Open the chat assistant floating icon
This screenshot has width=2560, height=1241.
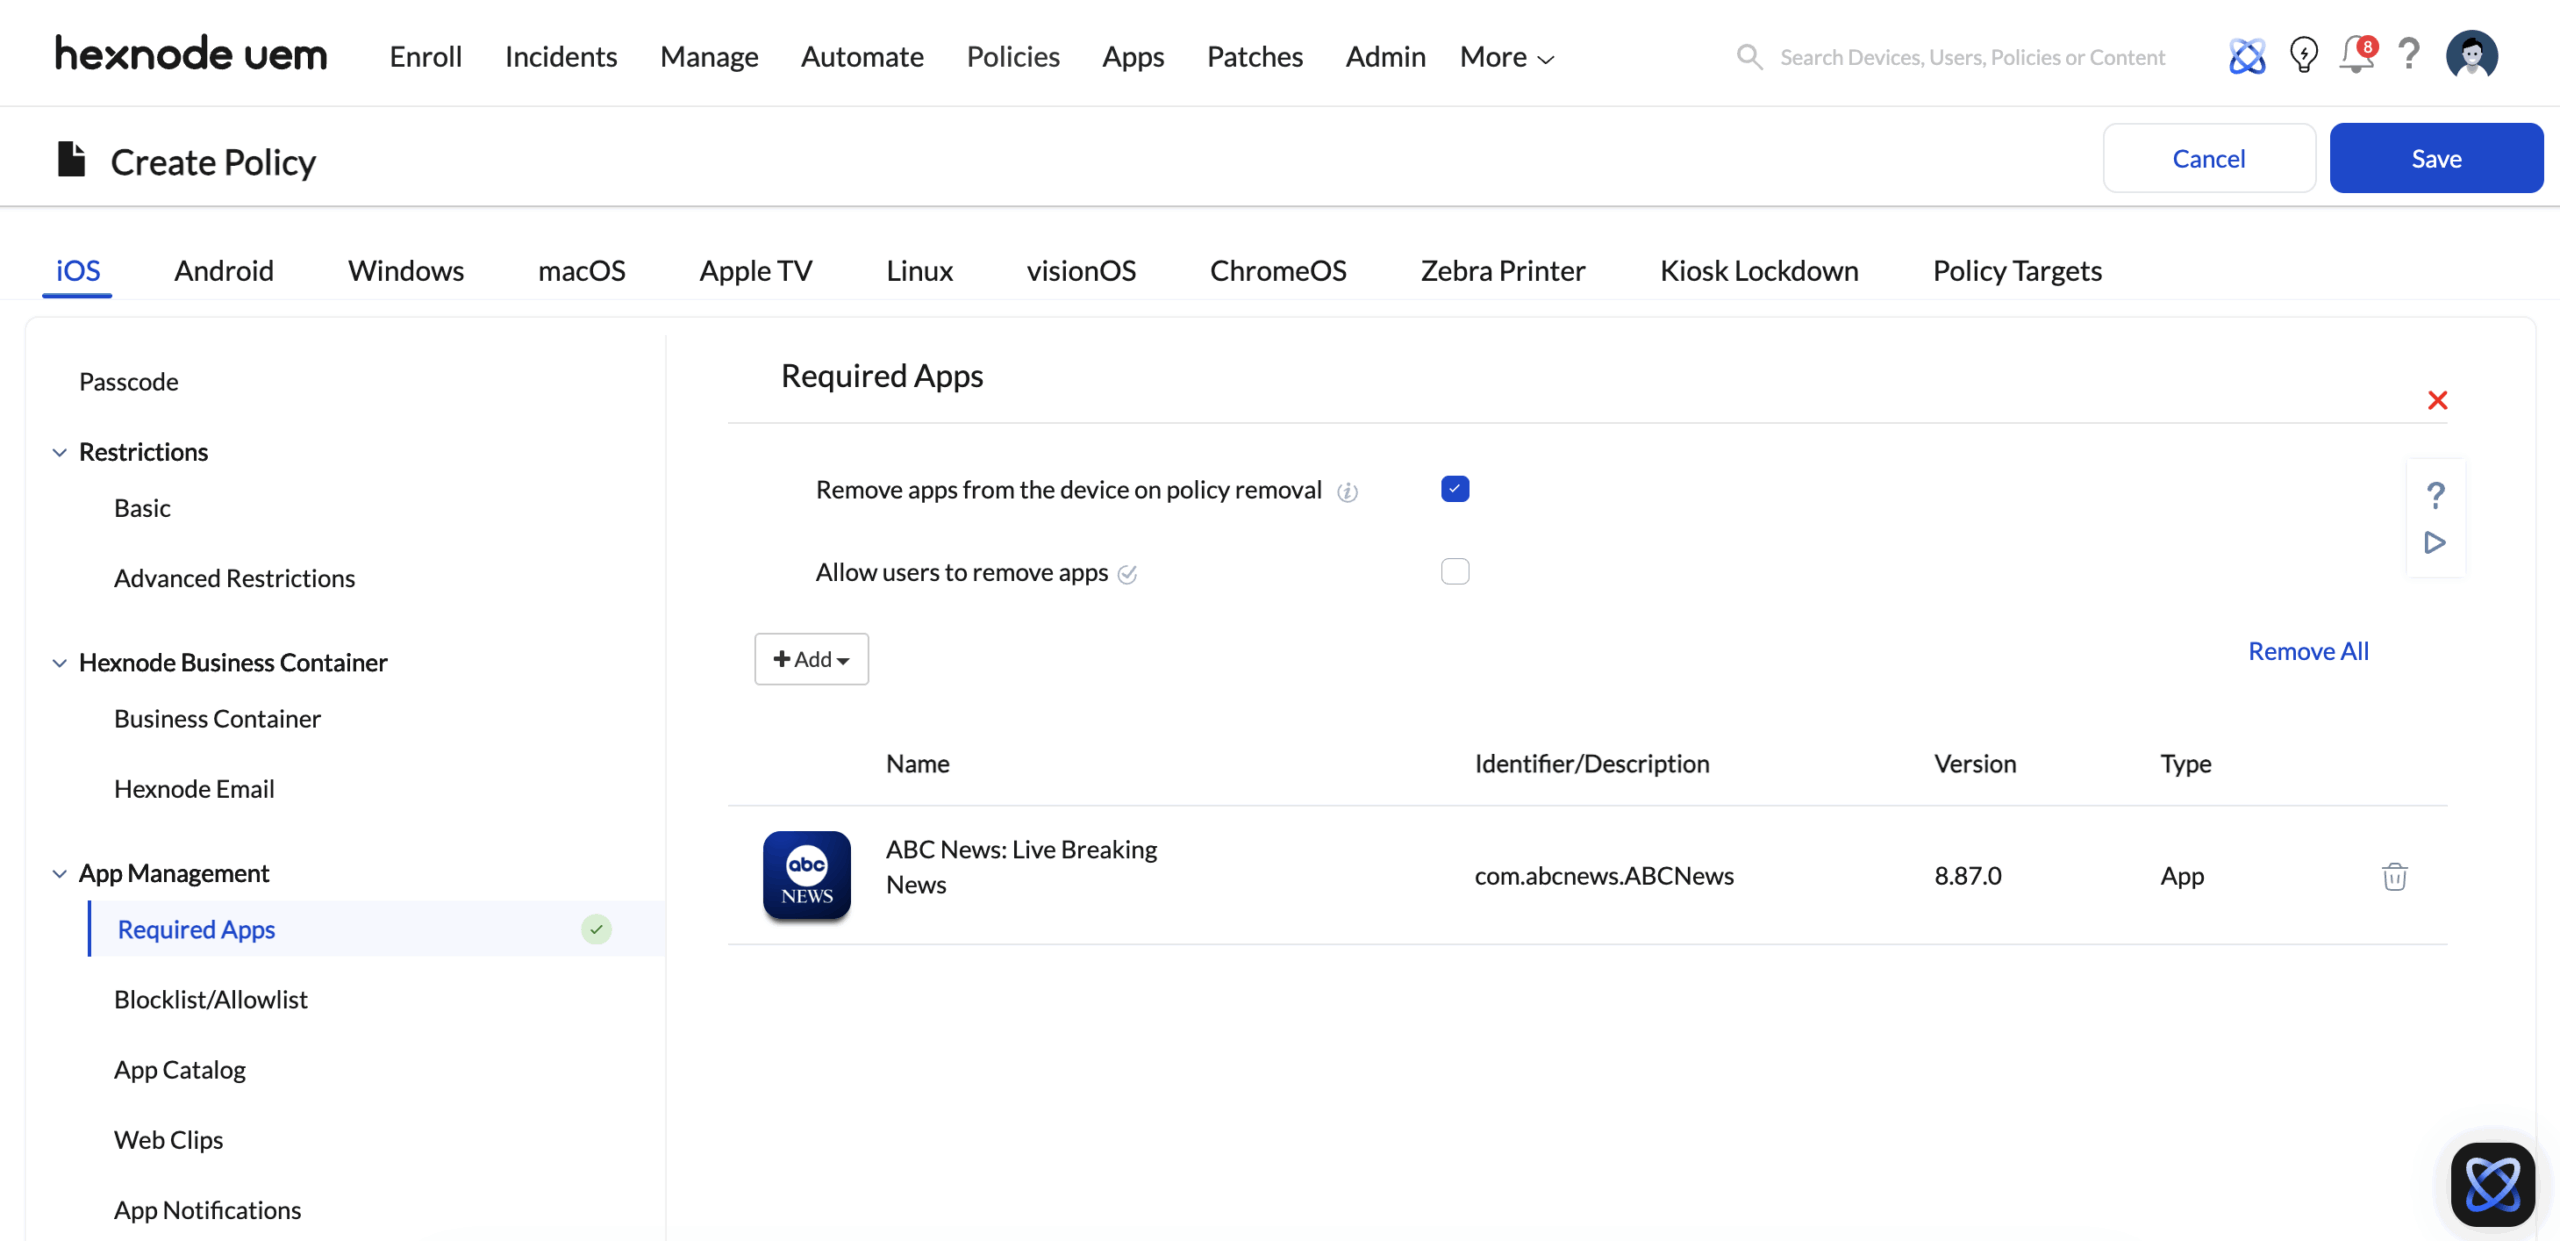[2492, 1184]
